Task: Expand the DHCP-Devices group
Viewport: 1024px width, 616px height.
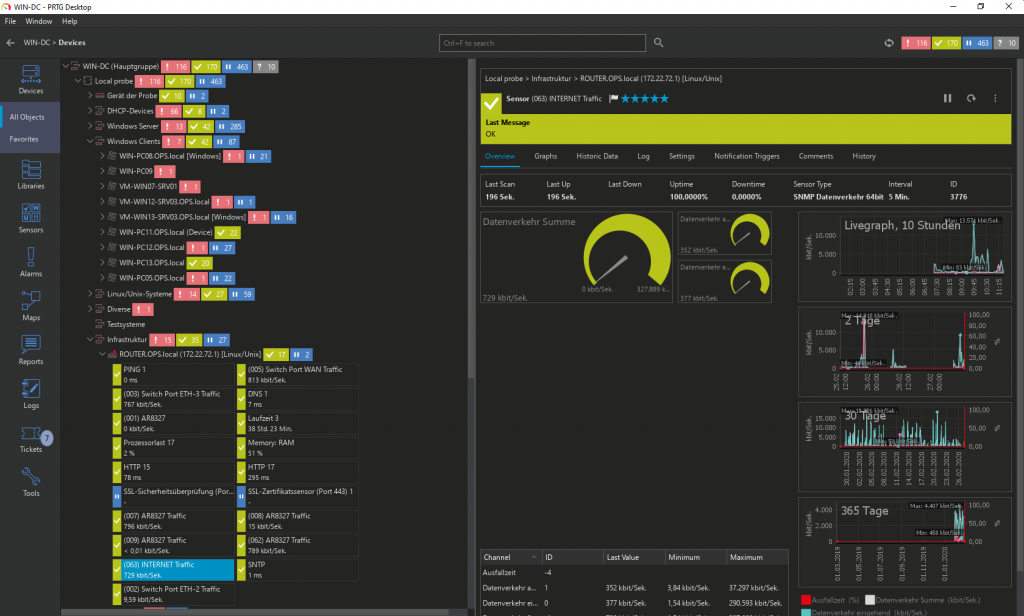Action: pos(90,111)
